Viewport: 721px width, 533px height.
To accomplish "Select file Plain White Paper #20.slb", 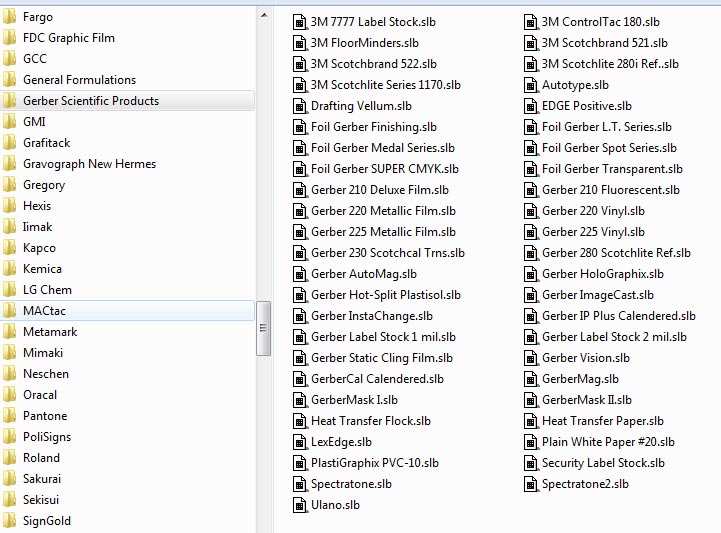I will 608,442.
